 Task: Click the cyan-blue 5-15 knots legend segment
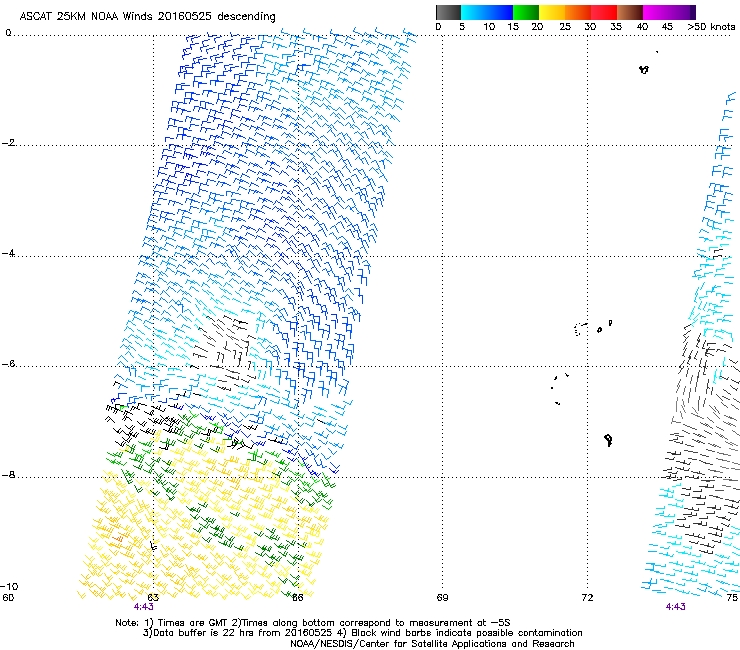(487, 12)
